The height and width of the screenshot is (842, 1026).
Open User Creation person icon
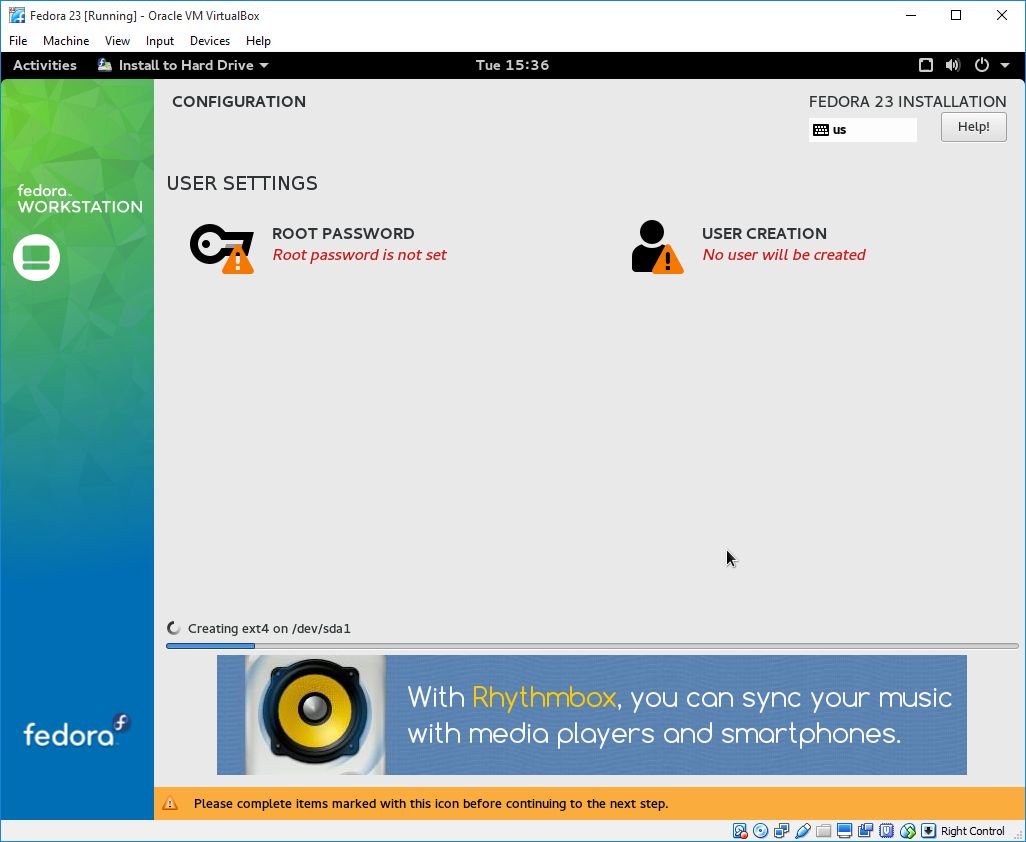pos(657,247)
